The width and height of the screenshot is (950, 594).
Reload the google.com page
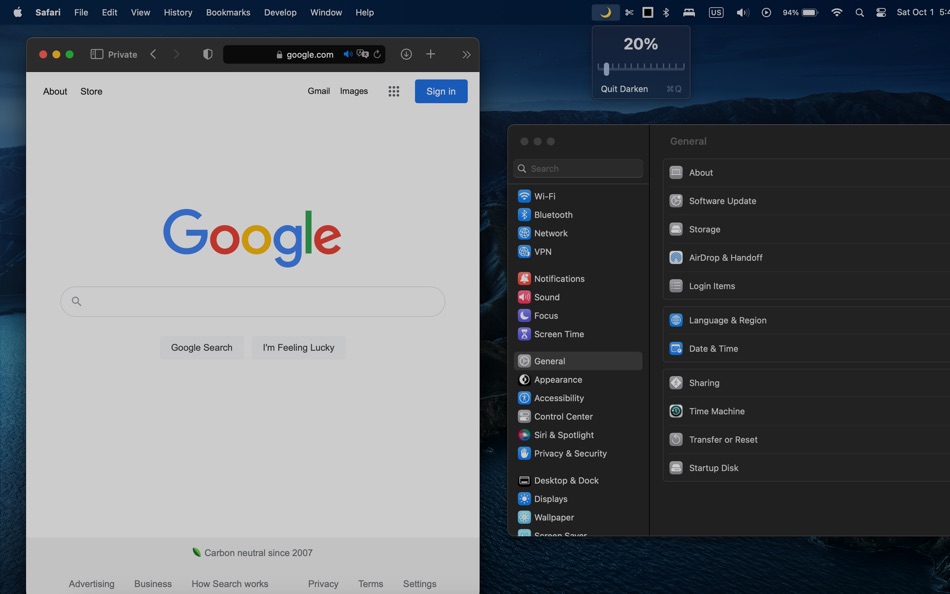(377, 54)
